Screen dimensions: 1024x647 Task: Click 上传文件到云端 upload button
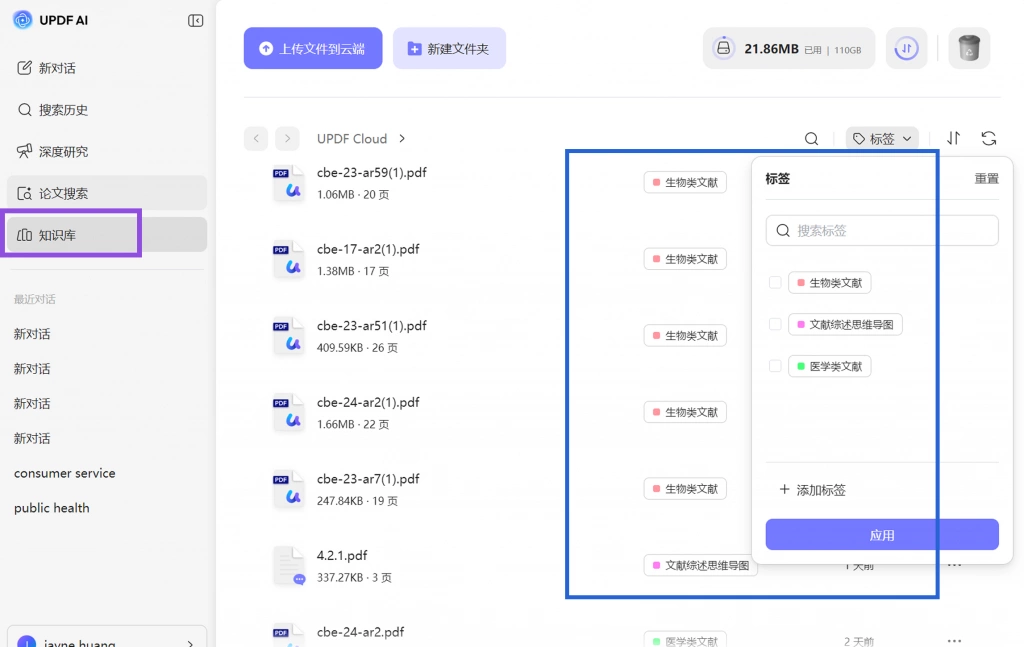(313, 48)
